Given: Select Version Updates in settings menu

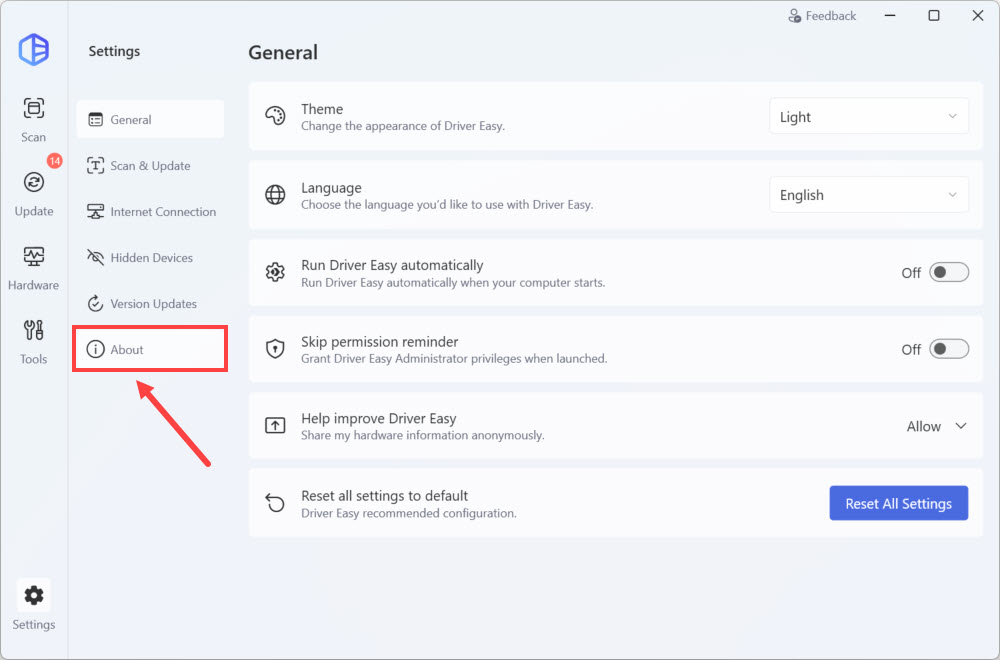Looking at the screenshot, I should [x=150, y=304].
